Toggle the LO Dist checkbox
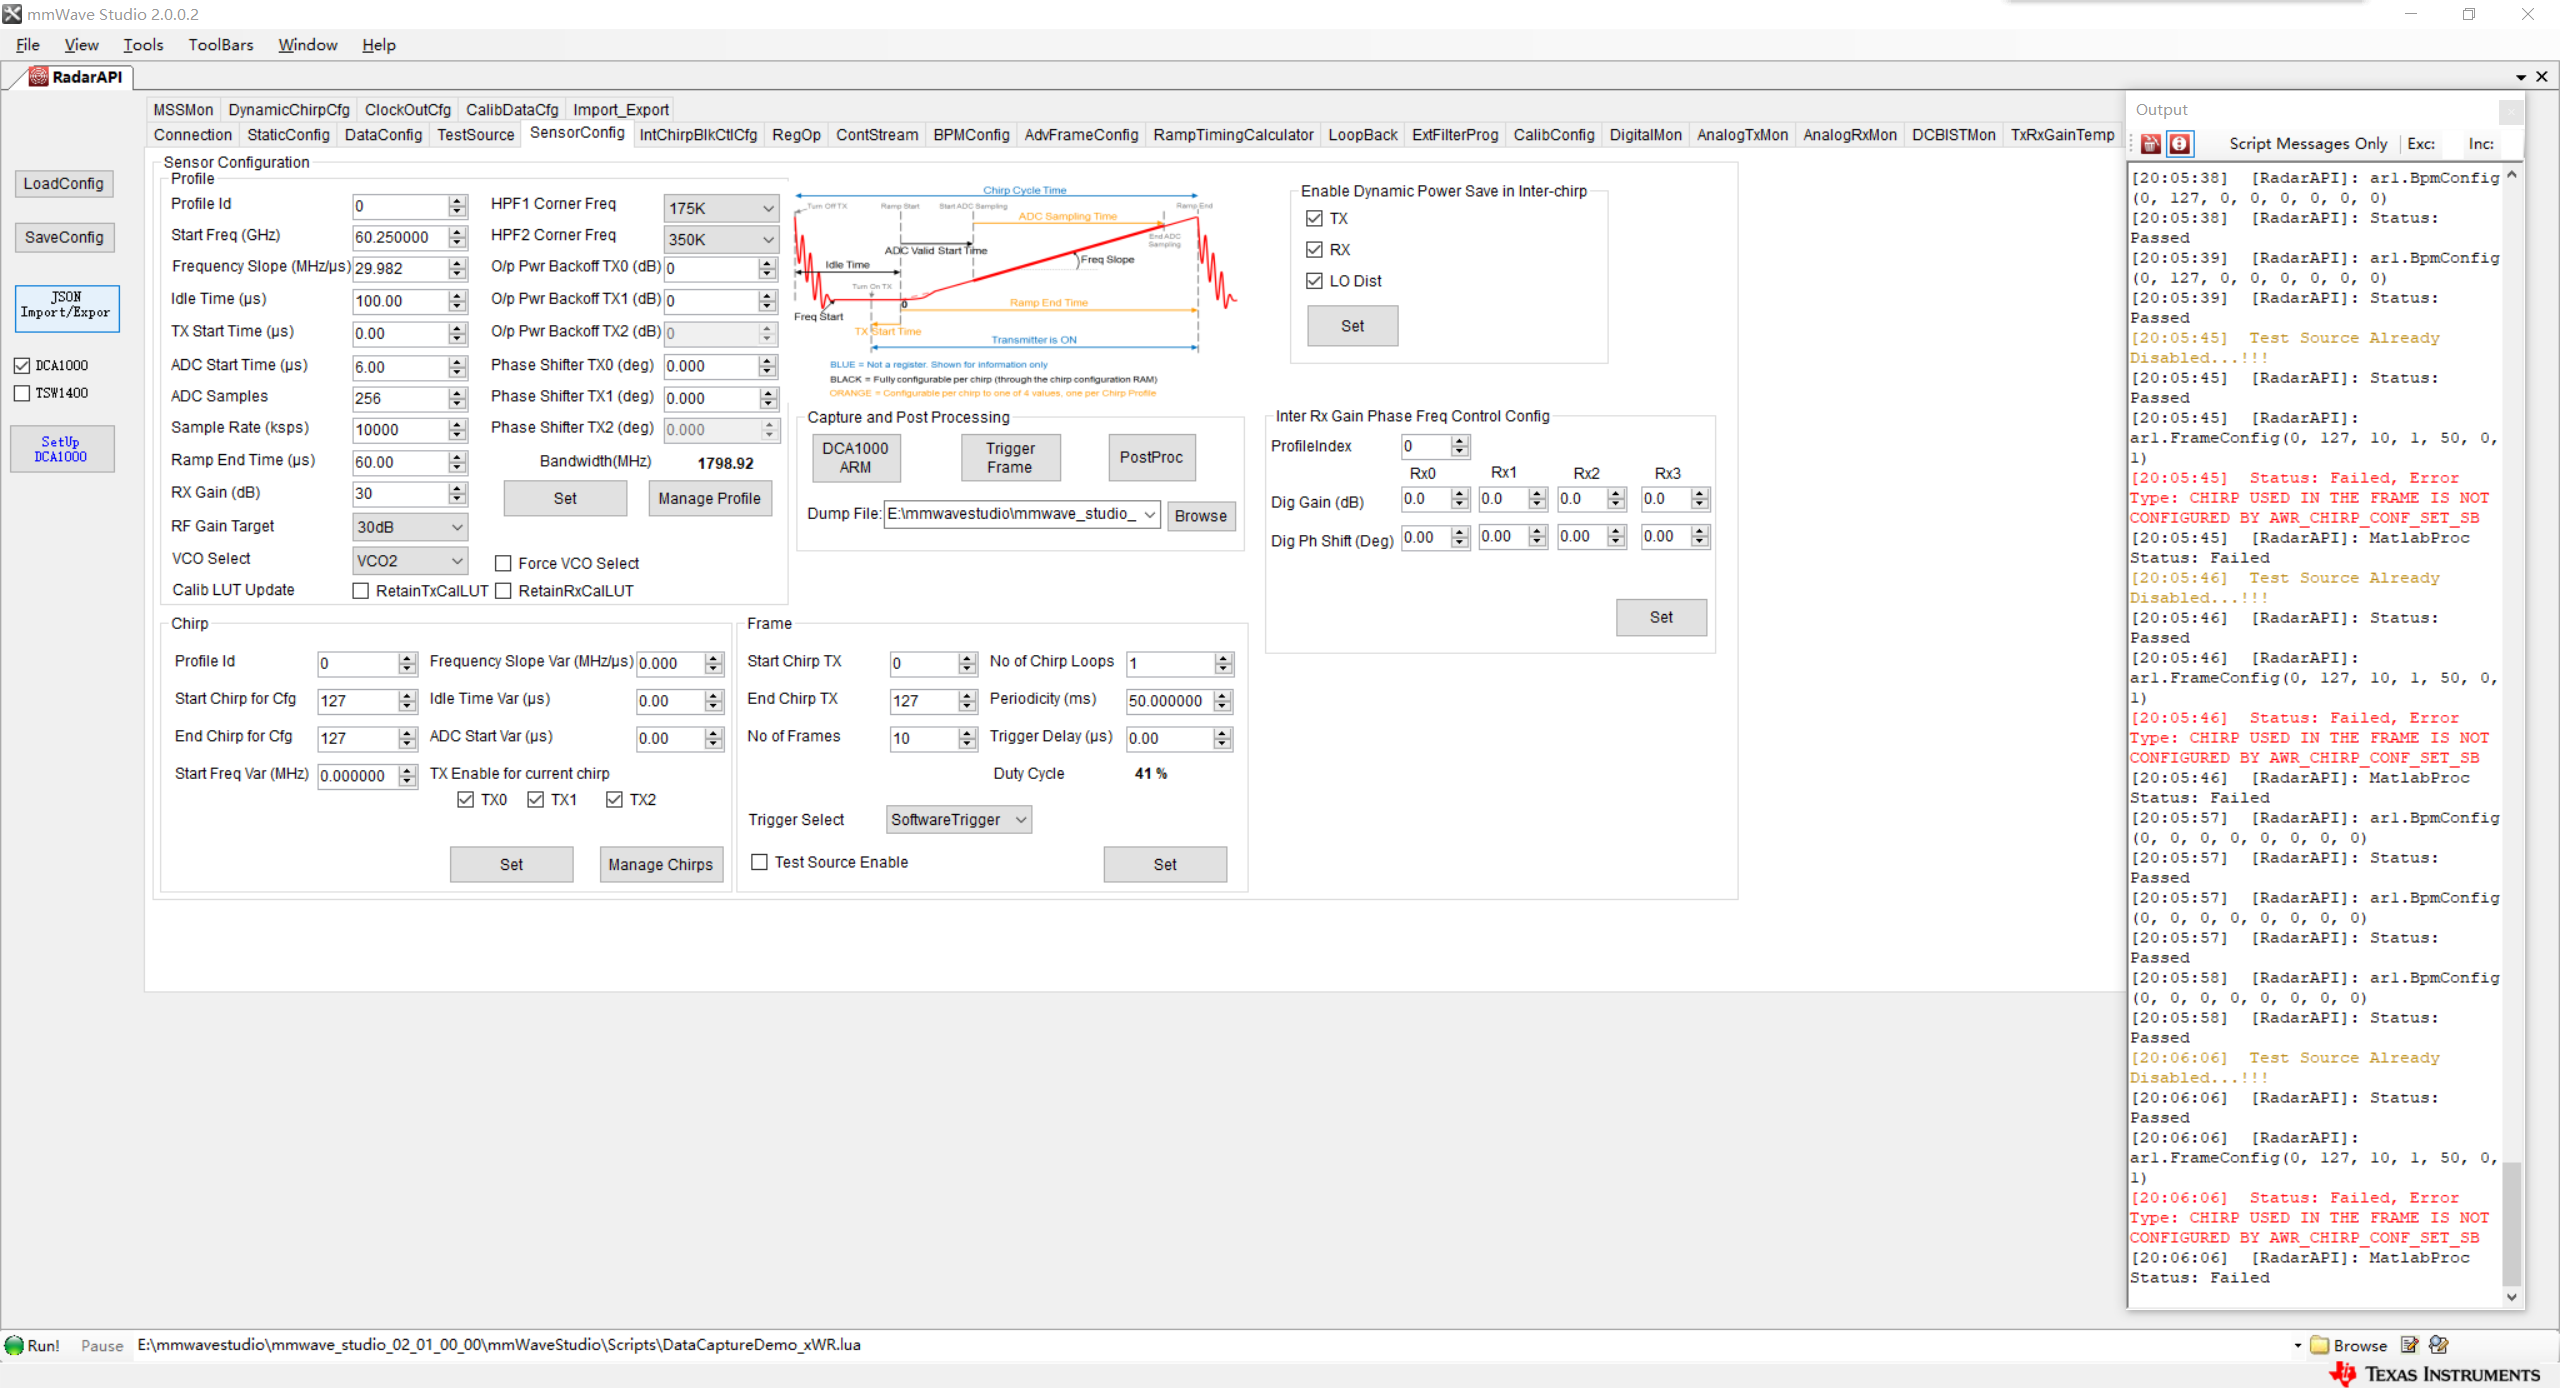This screenshot has width=2560, height=1388. point(1314,281)
